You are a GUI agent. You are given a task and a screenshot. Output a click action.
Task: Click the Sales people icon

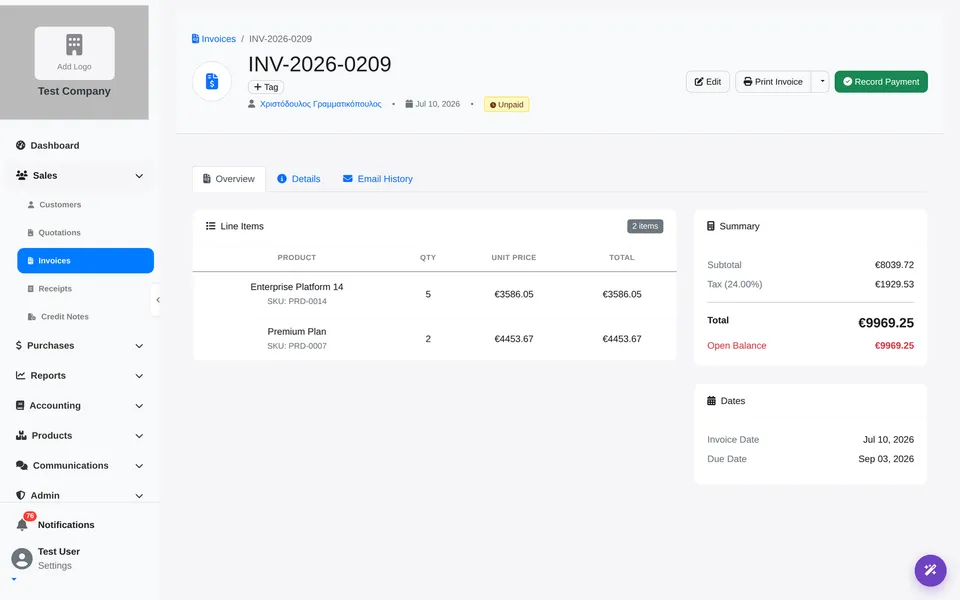pyautogui.click(x=22, y=175)
